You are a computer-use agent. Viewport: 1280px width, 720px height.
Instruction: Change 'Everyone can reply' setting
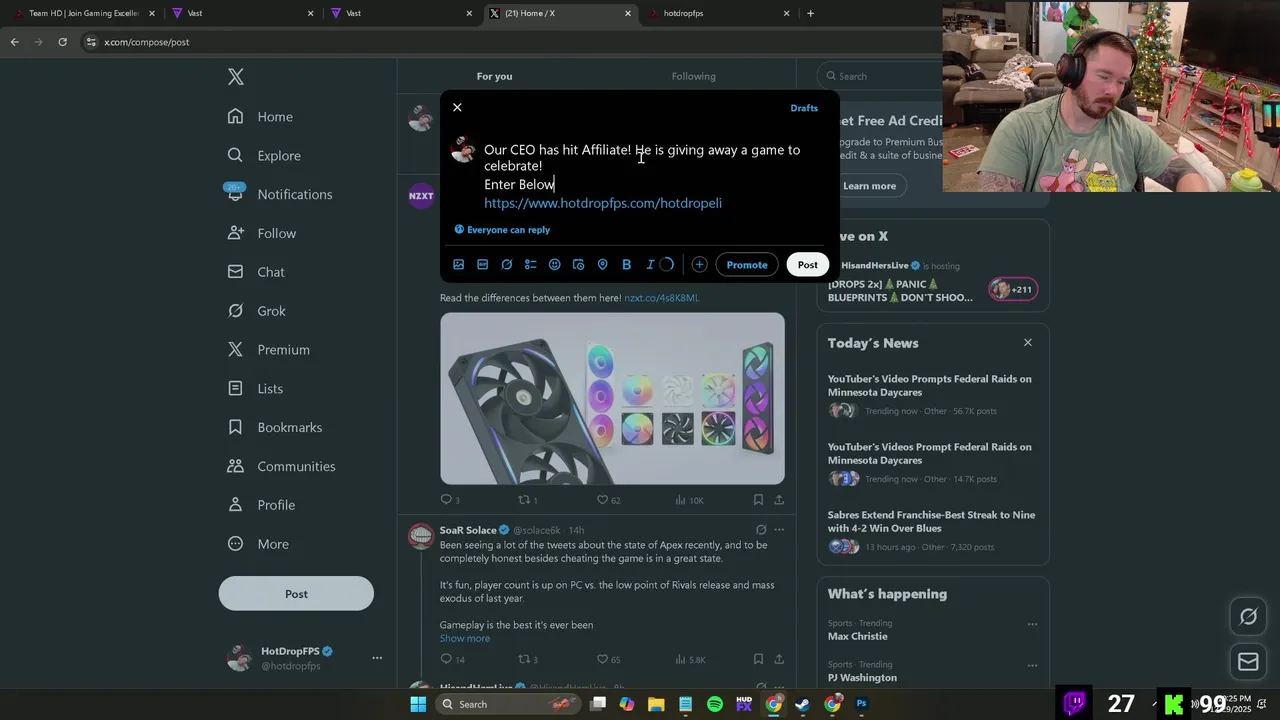click(x=502, y=230)
